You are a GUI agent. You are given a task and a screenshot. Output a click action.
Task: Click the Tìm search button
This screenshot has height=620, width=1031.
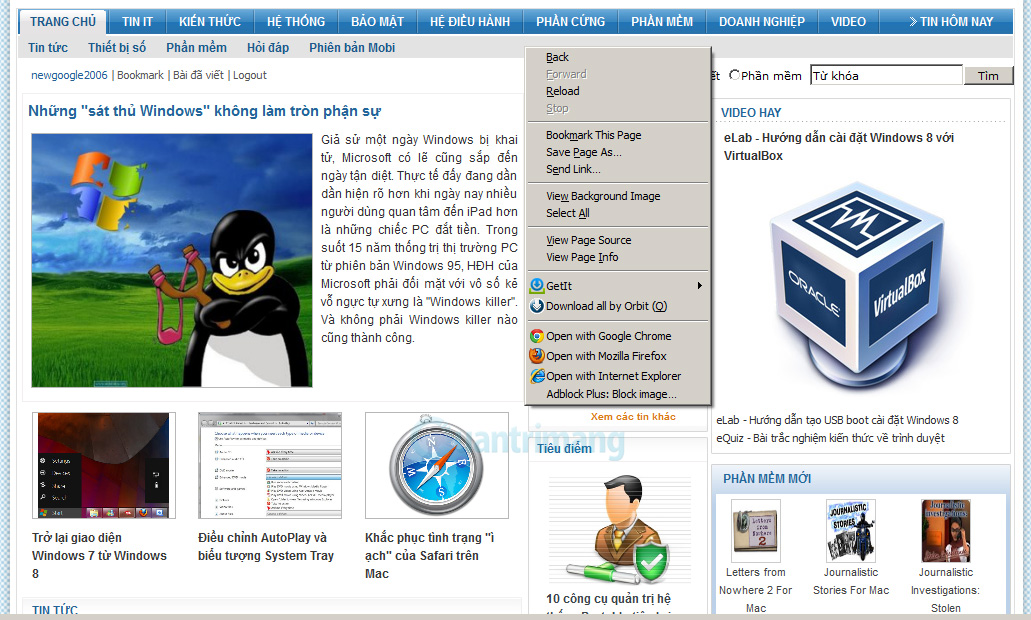coord(988,76)
